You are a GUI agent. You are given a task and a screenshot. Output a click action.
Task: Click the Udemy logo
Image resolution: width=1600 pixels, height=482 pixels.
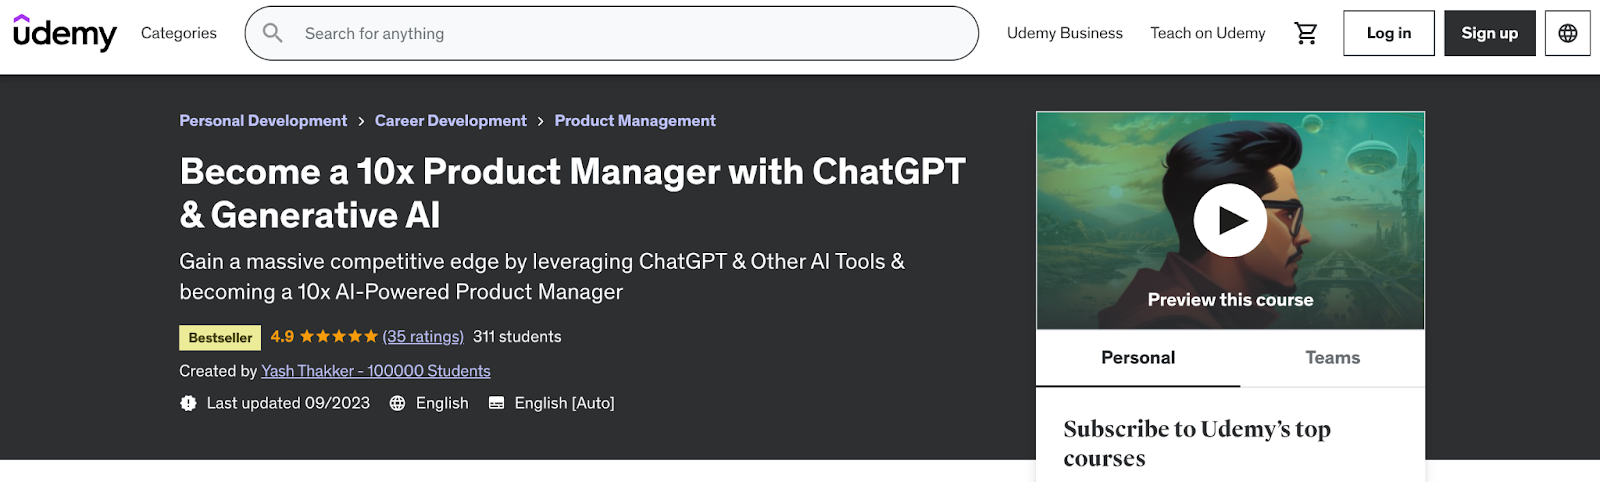tap(65, 33)
